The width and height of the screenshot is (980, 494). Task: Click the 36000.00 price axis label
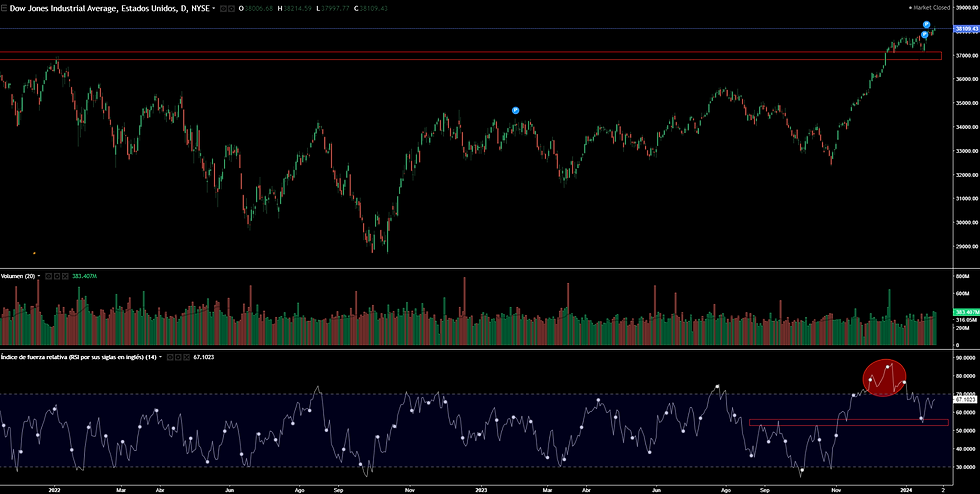pos(966,79)
